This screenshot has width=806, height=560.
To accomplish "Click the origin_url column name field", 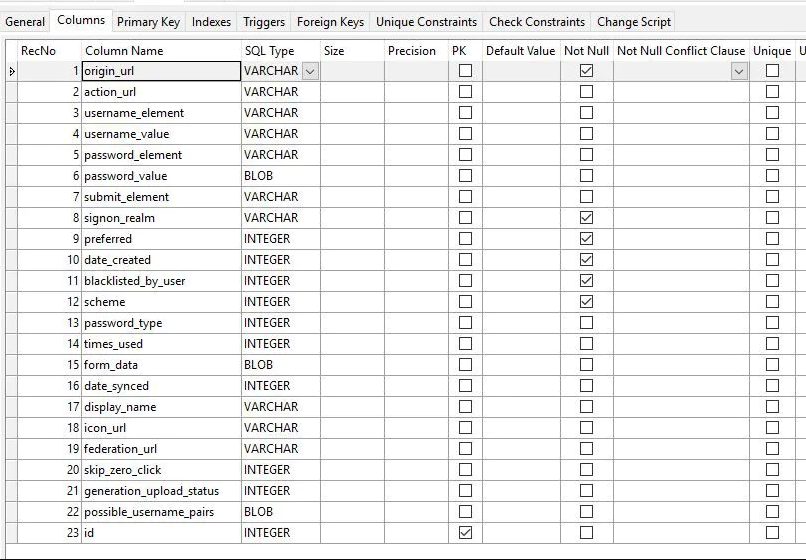I will click(160, 71).
